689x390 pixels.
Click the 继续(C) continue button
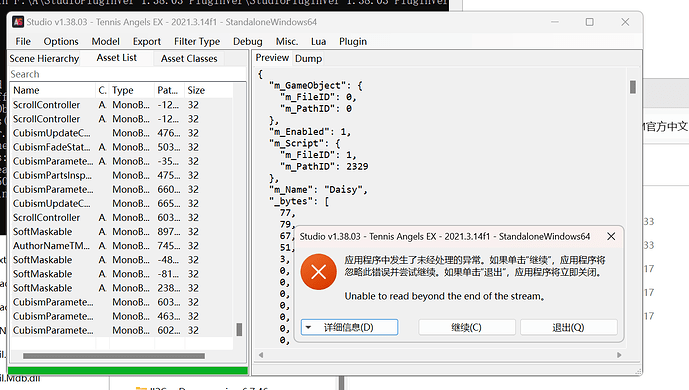467,327
